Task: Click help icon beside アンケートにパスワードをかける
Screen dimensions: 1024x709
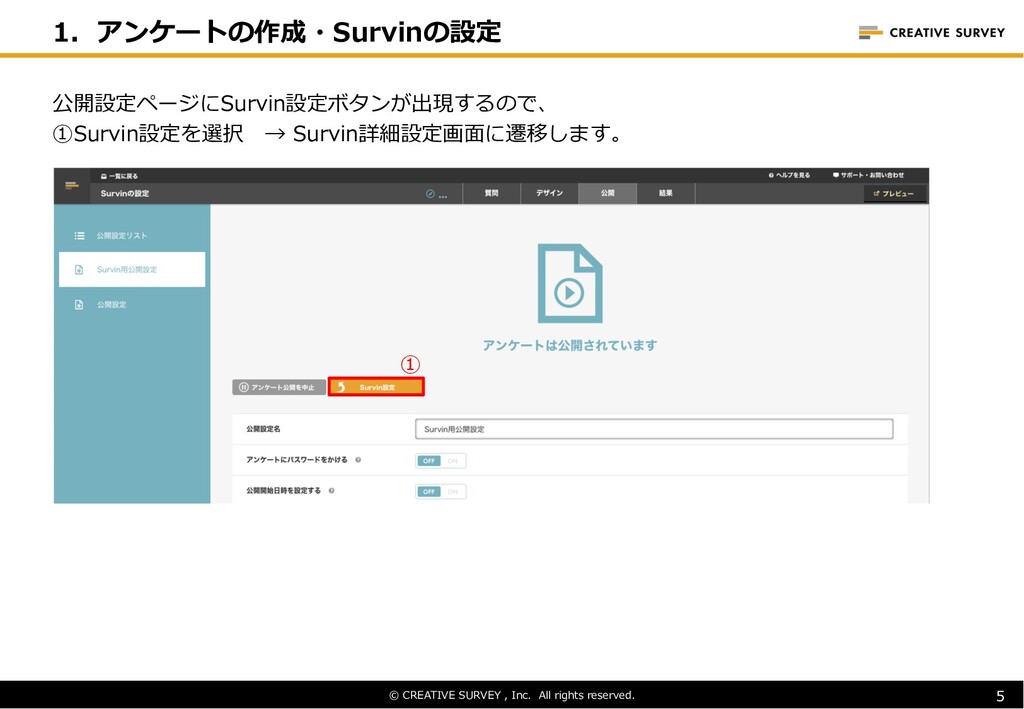Action: (x=358, y=460)
